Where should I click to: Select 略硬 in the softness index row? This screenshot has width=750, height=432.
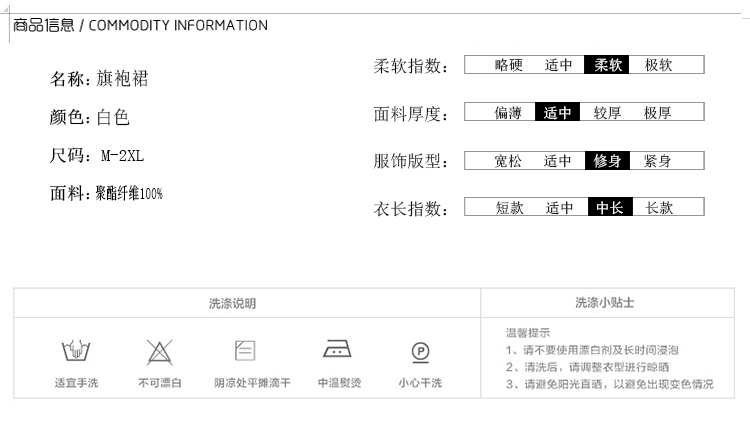[x=508, y=65]
